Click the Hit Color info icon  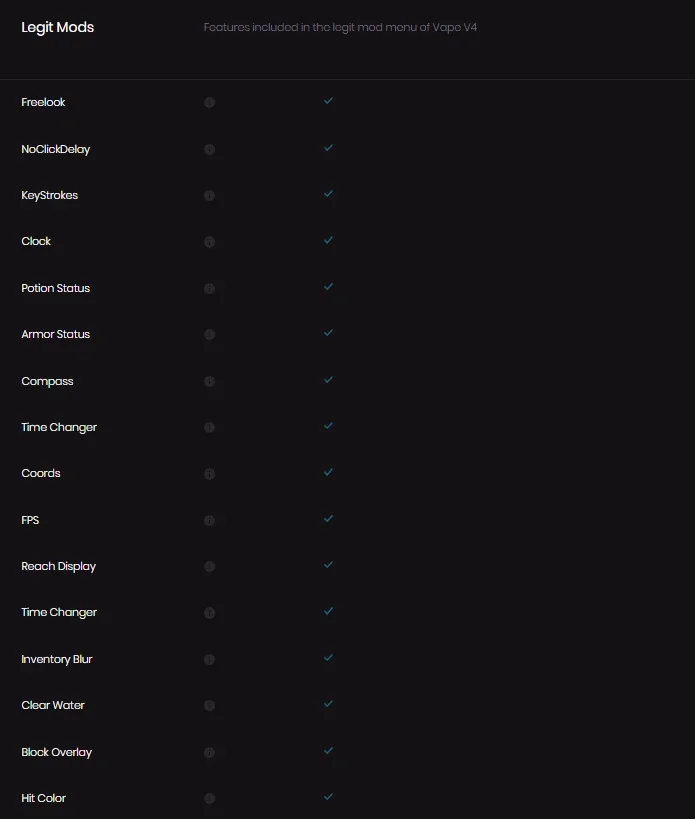click(209, 798)
